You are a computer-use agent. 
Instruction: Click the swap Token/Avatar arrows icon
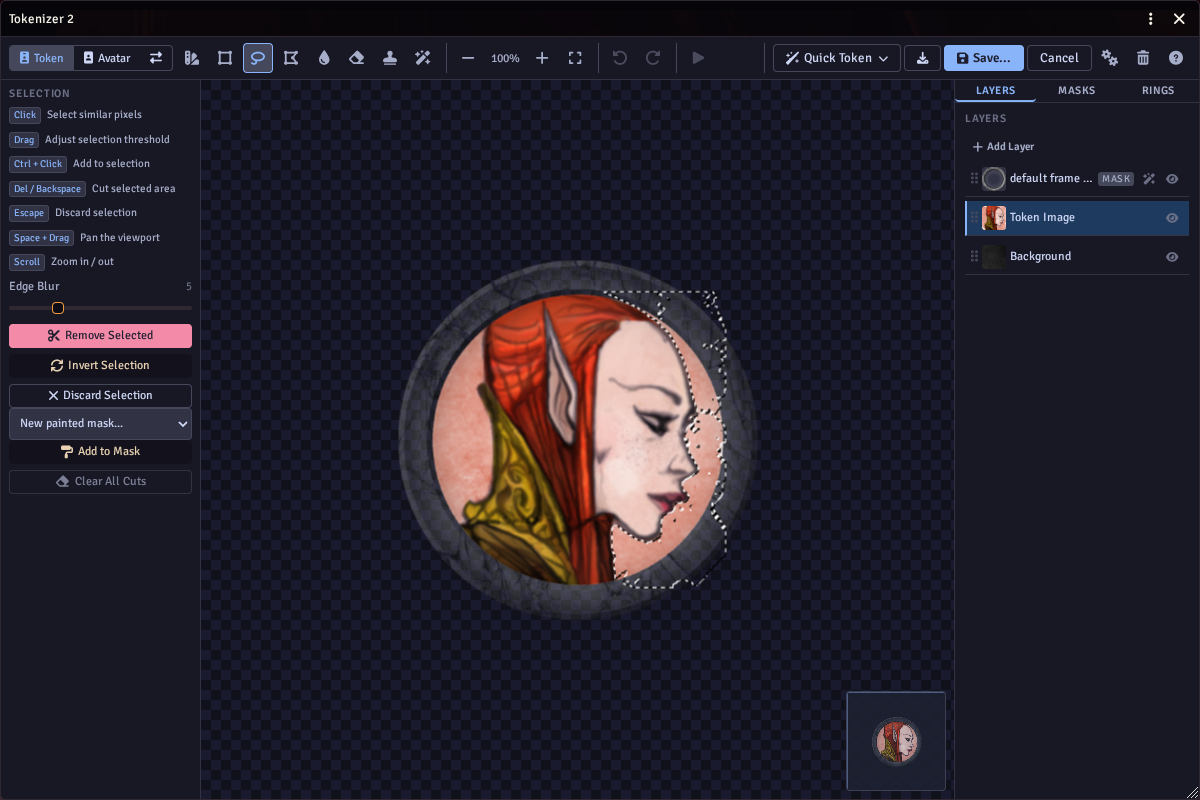pyautogui.click(x=156, y=58)
